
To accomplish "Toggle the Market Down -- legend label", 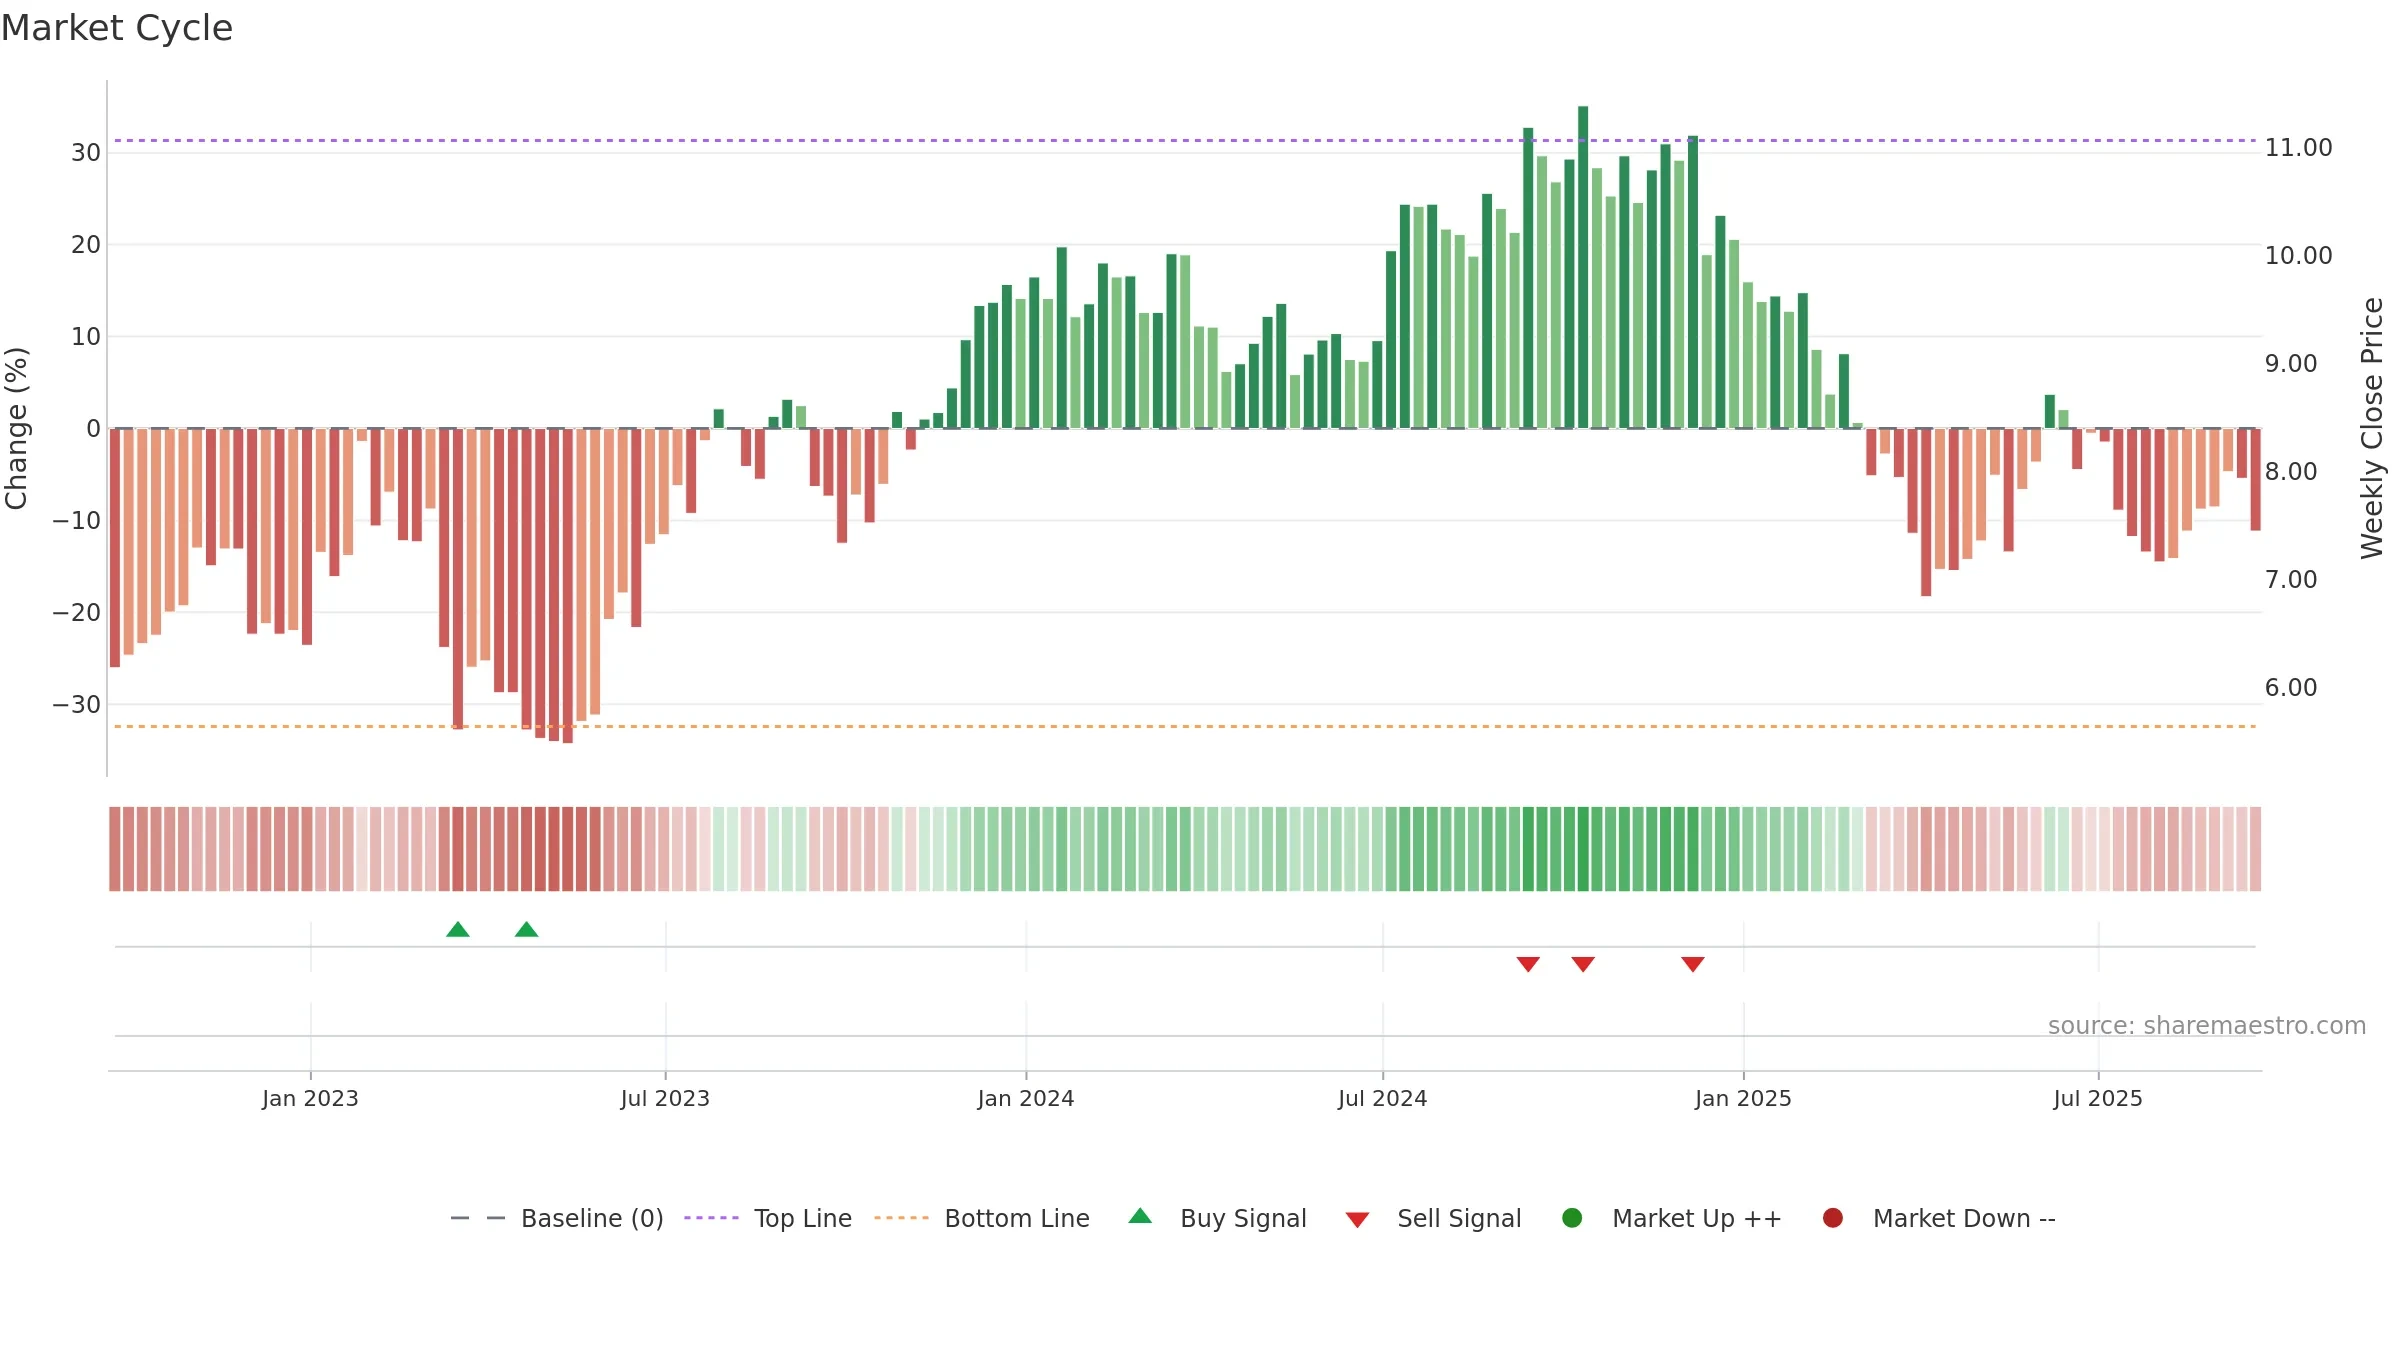I will 1964,1219.
